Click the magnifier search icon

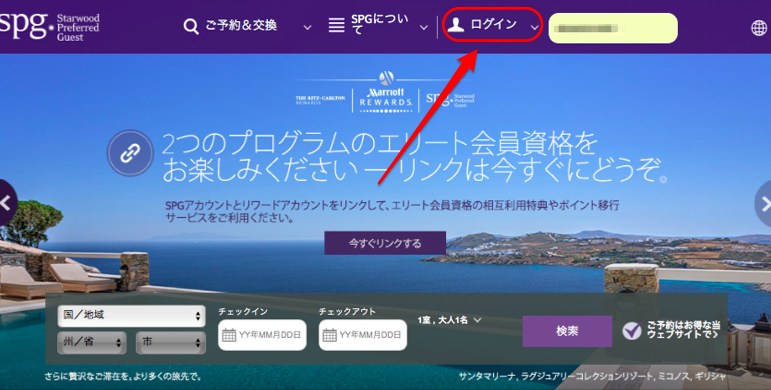click(191, 26)
